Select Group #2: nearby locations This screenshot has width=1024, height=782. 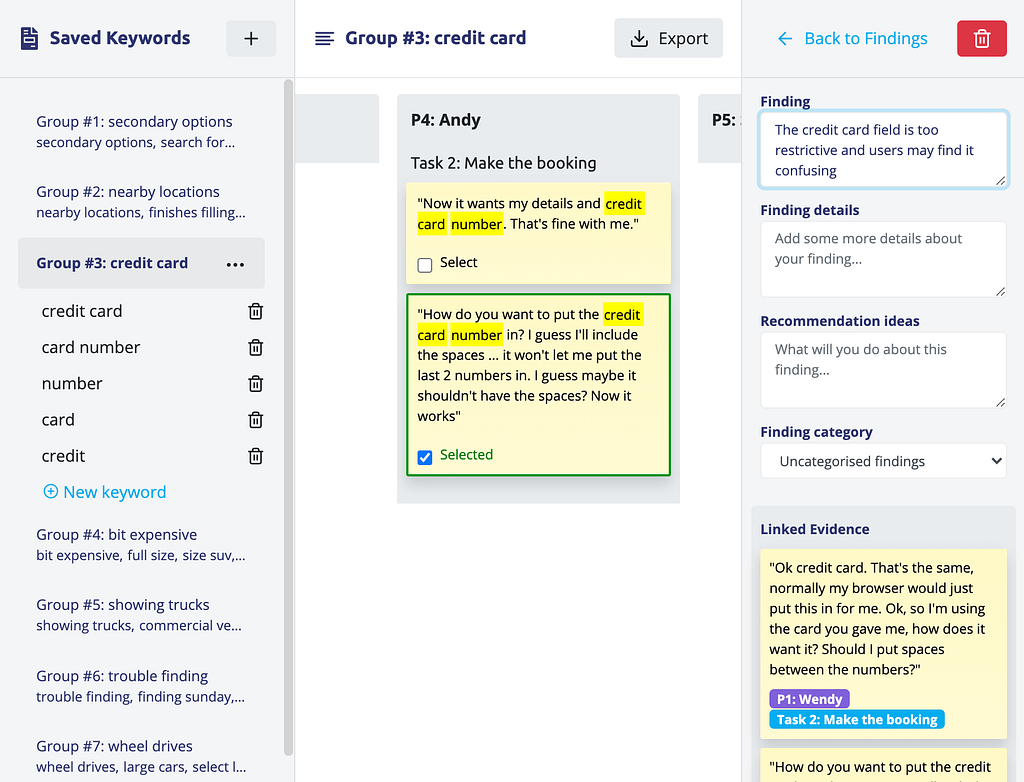pyautogui.click(x=141, y=202)
